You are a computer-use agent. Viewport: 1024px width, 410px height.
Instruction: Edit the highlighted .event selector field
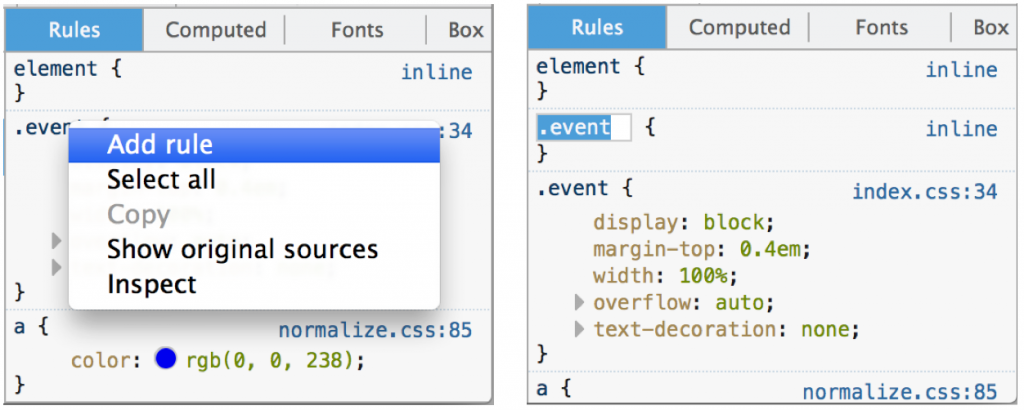(584, 127)
